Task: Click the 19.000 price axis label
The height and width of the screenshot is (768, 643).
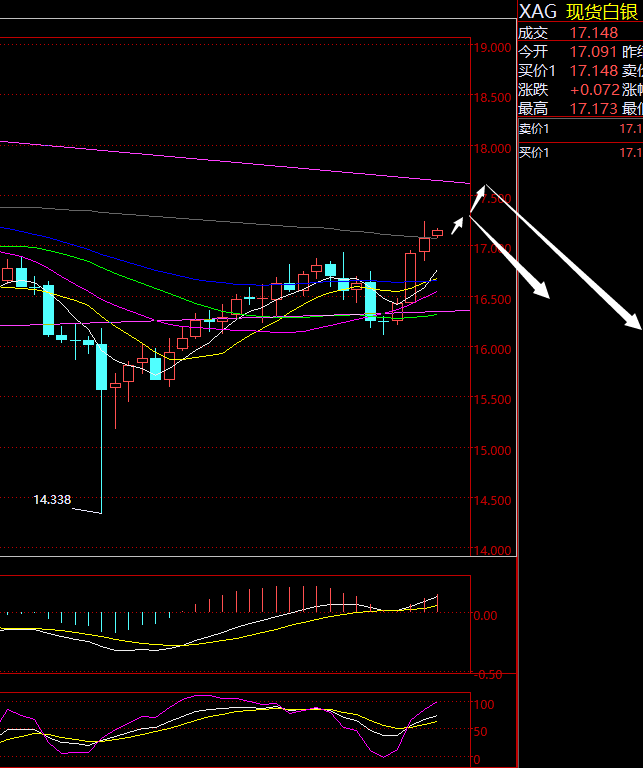Action: tap(492, 48)
